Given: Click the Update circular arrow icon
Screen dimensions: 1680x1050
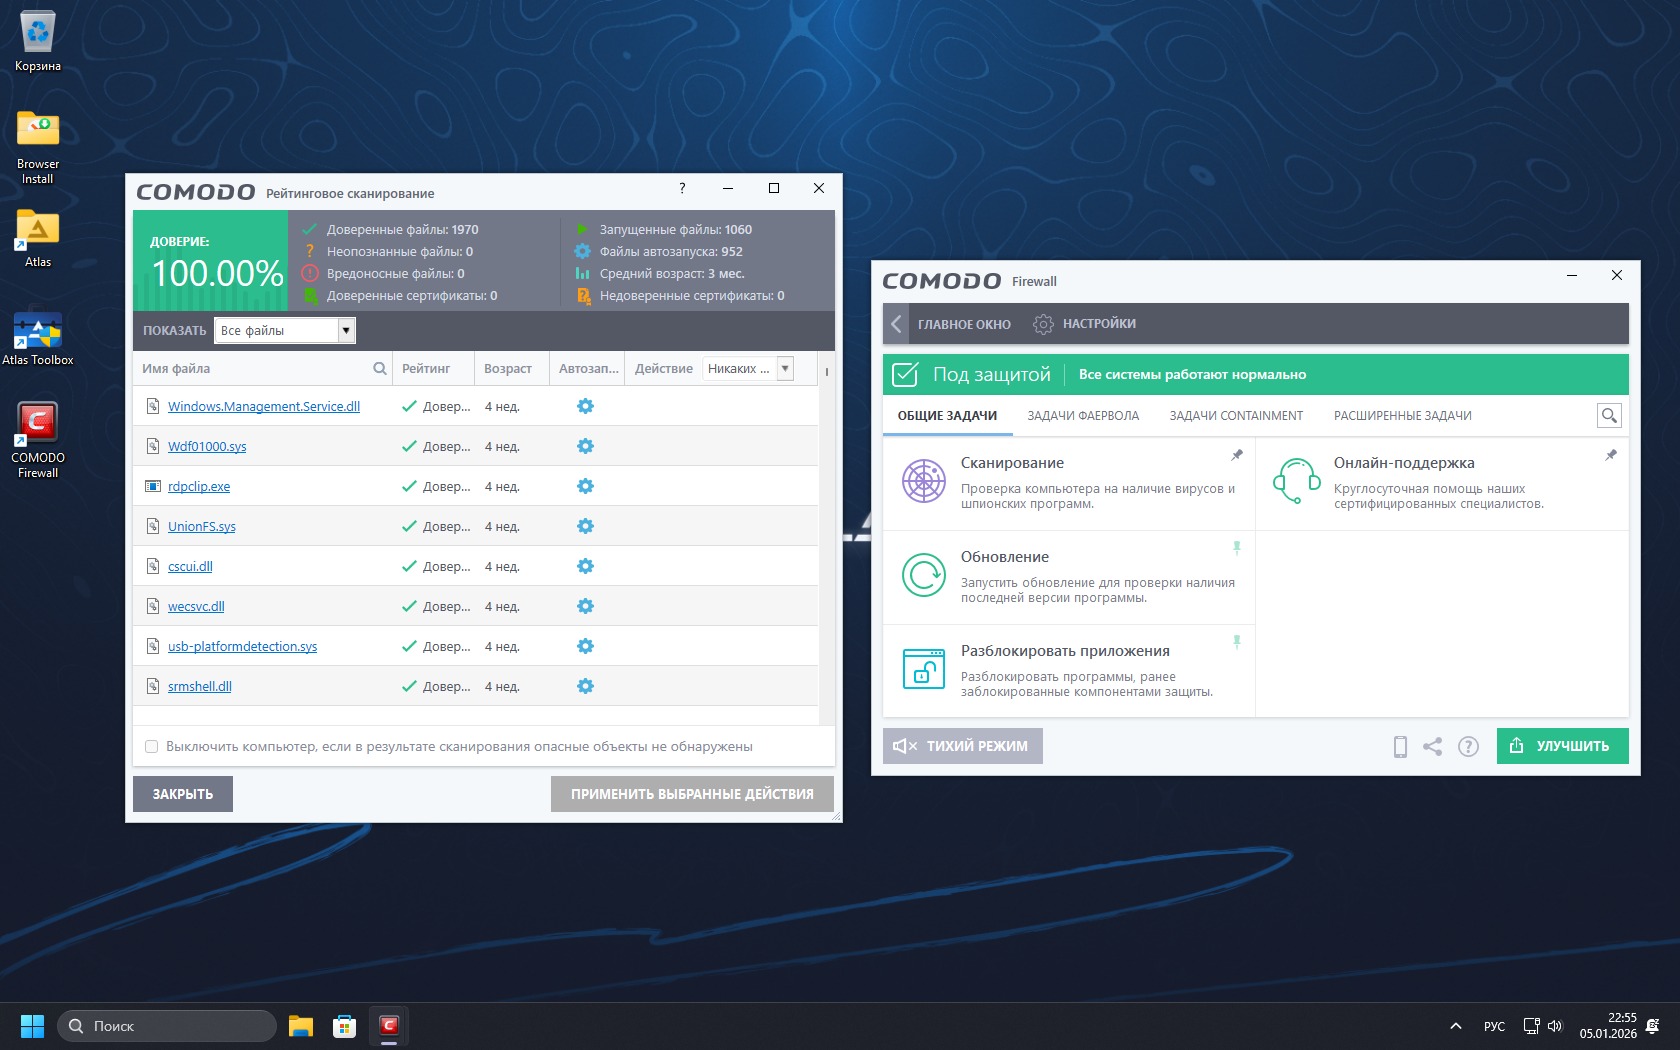Looking at the screenshot, I should [923, 575].
